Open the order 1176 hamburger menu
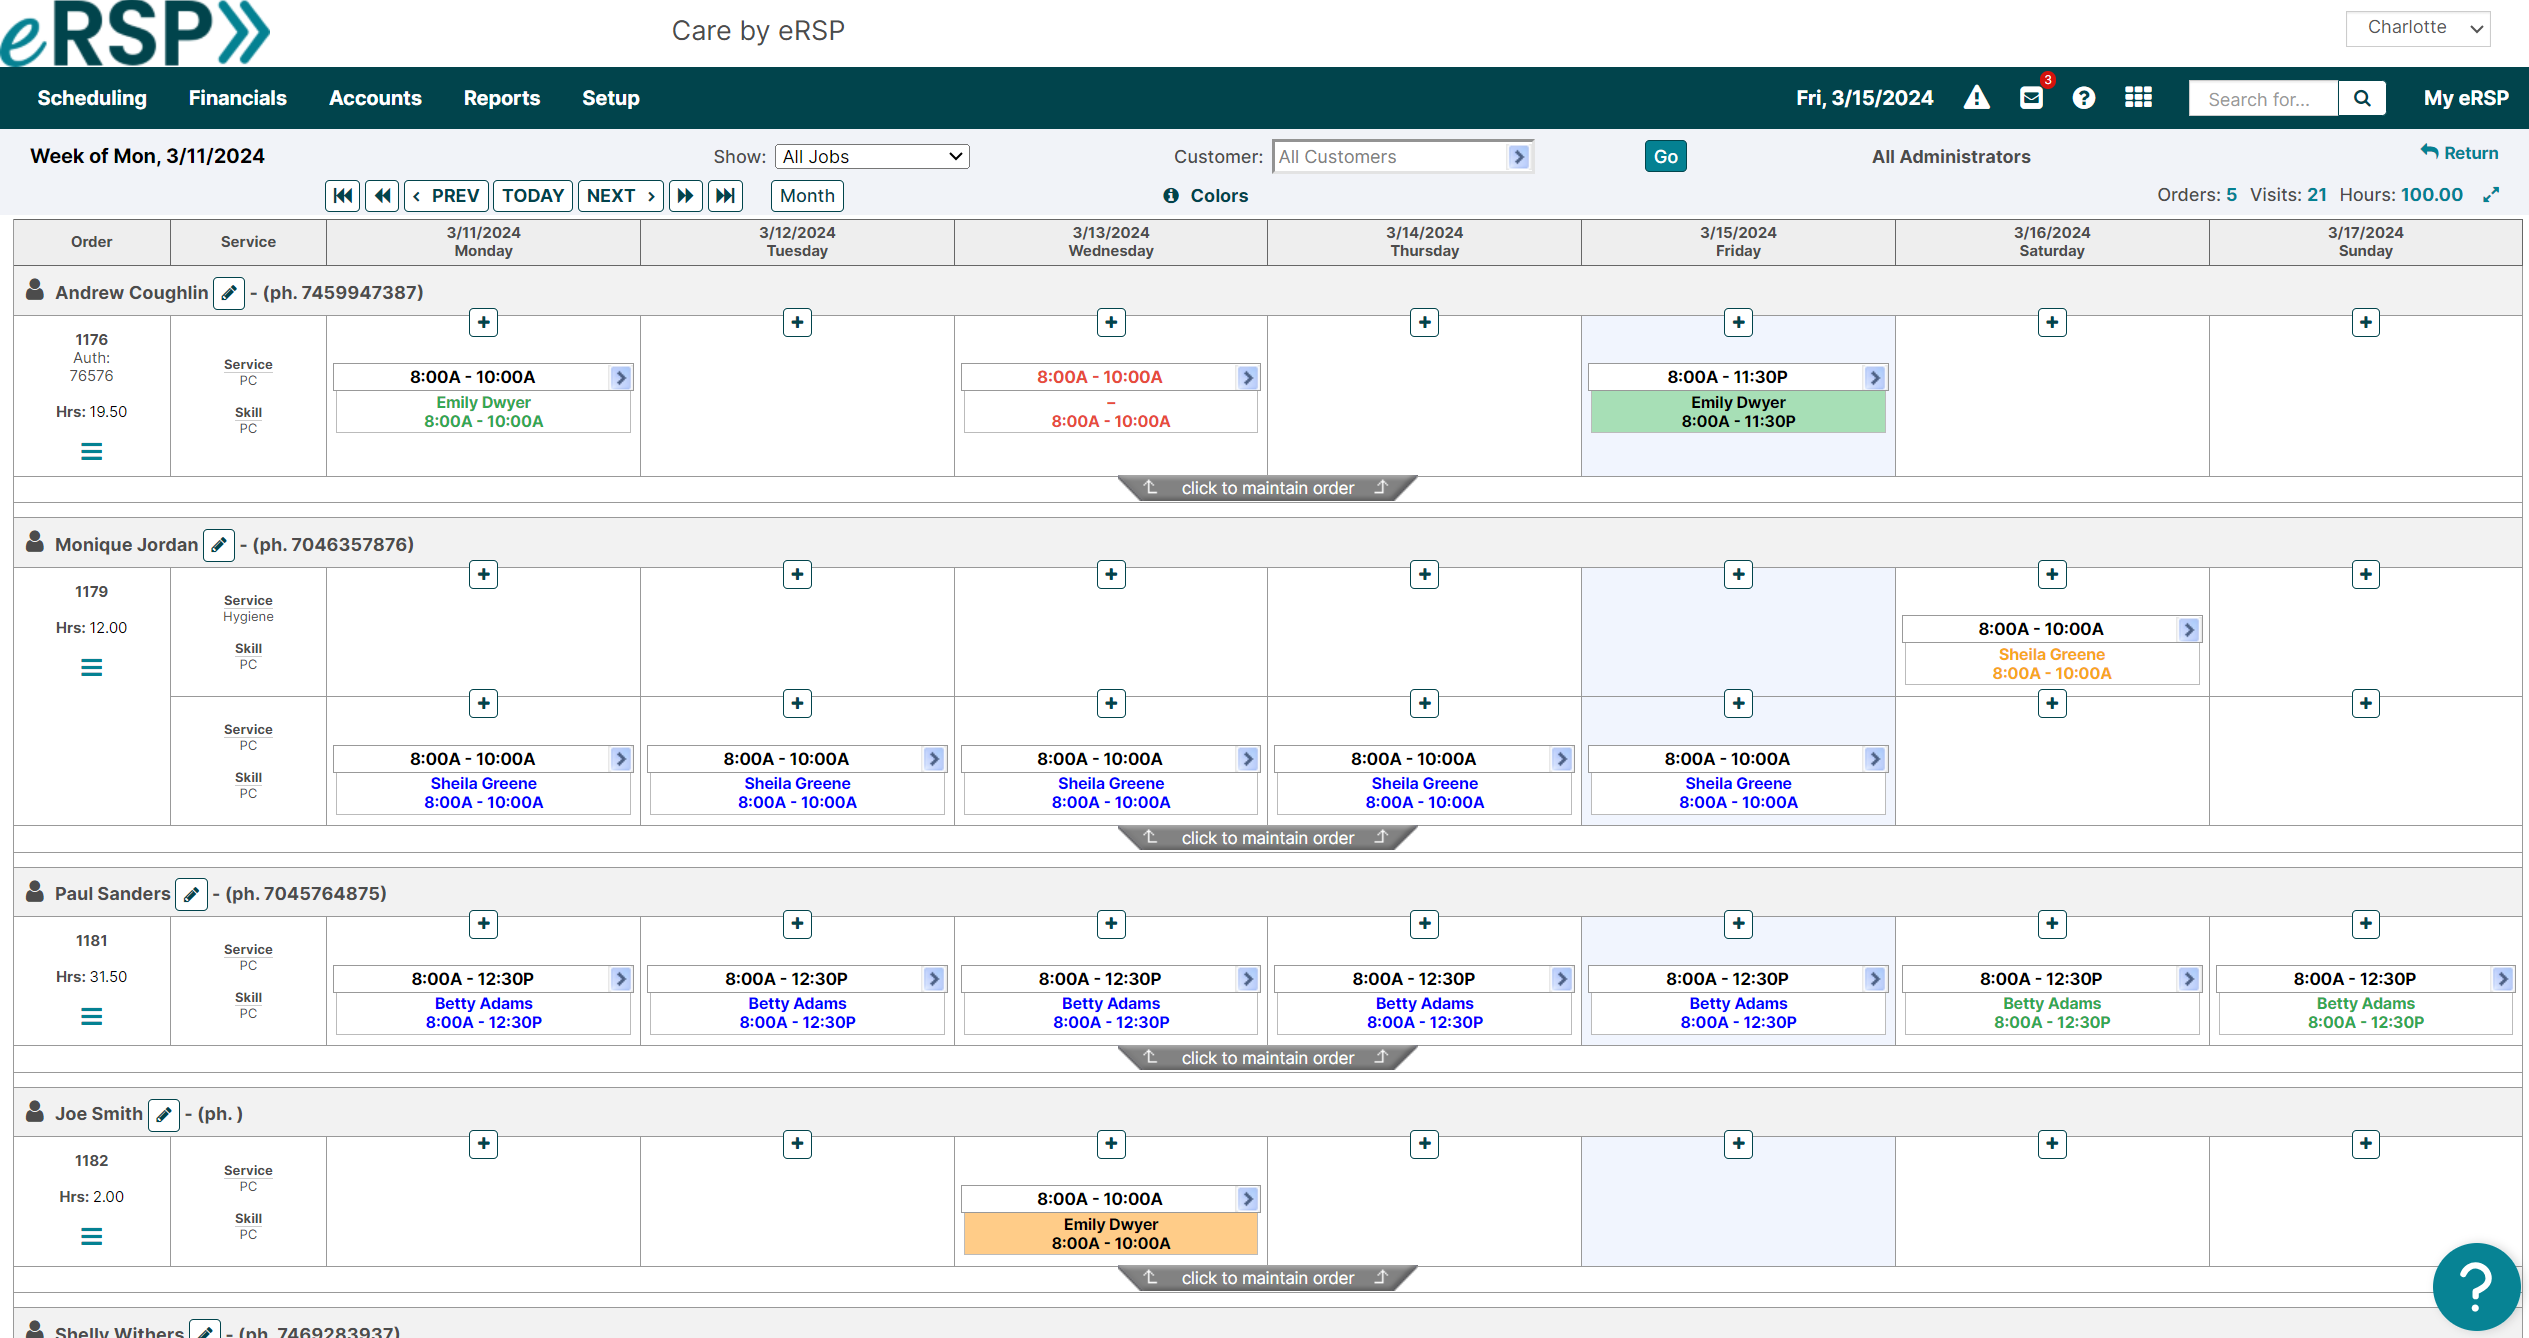The image size is (2529, 1338). pos(91,452)
